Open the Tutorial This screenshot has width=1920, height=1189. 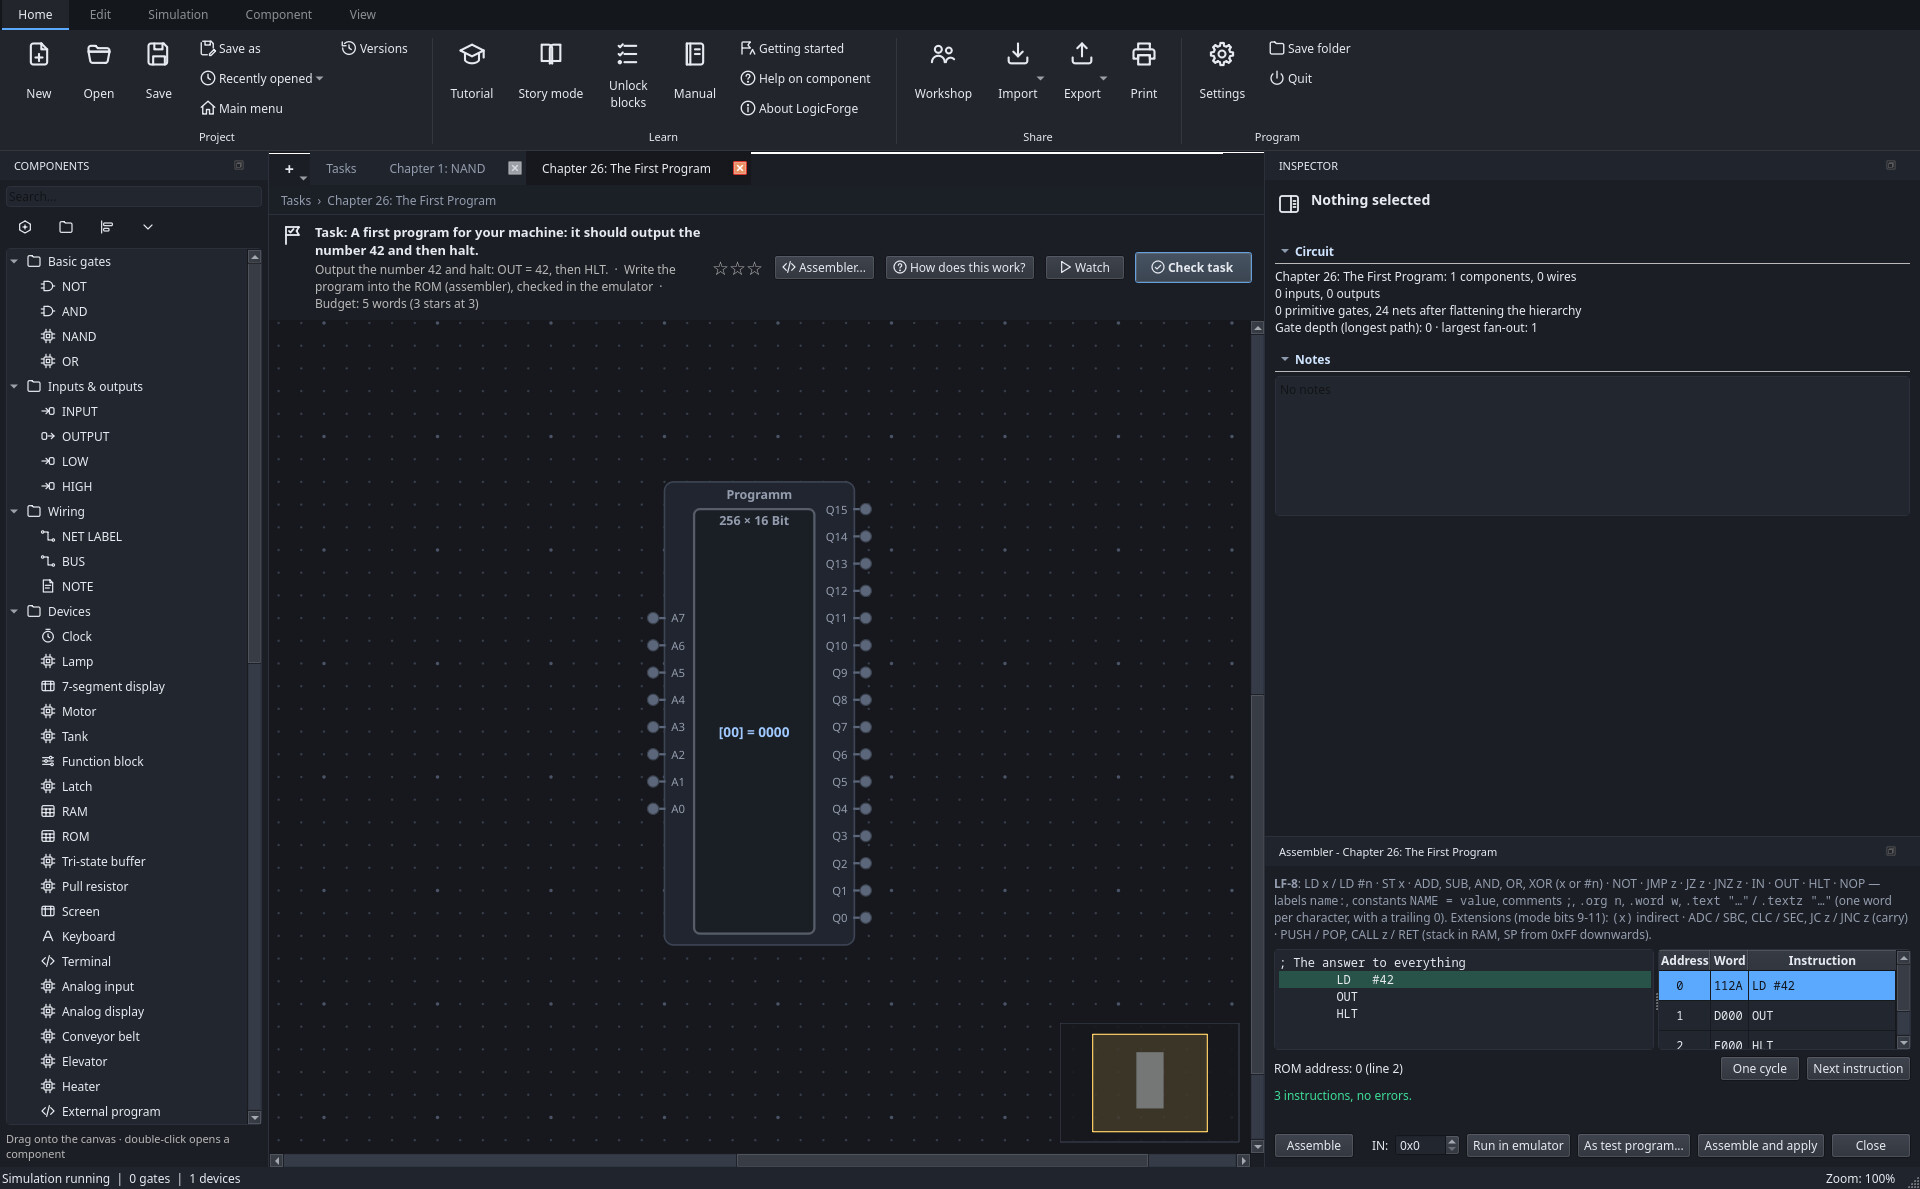tap(471, 70)
